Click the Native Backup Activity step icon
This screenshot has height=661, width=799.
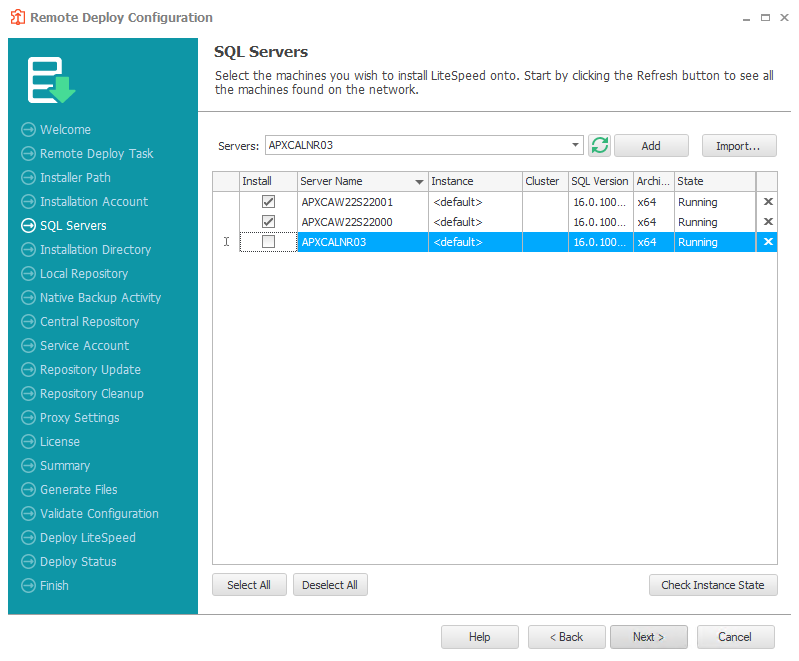(29, 298)
